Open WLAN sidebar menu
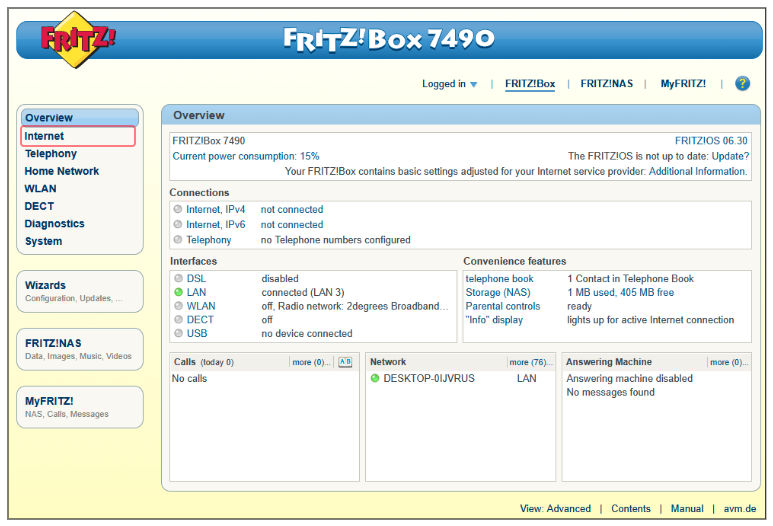 40,189
